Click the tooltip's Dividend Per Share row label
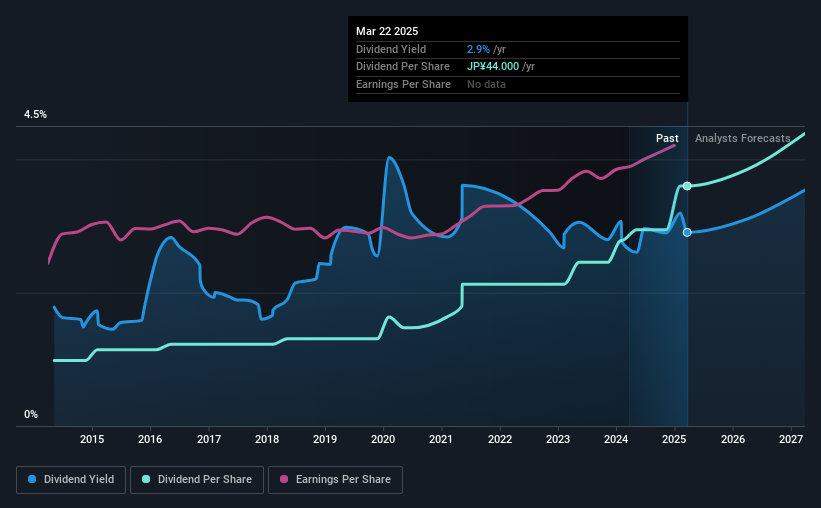The width and height of the screenshot is (821, 508). [x=403, y=67]
